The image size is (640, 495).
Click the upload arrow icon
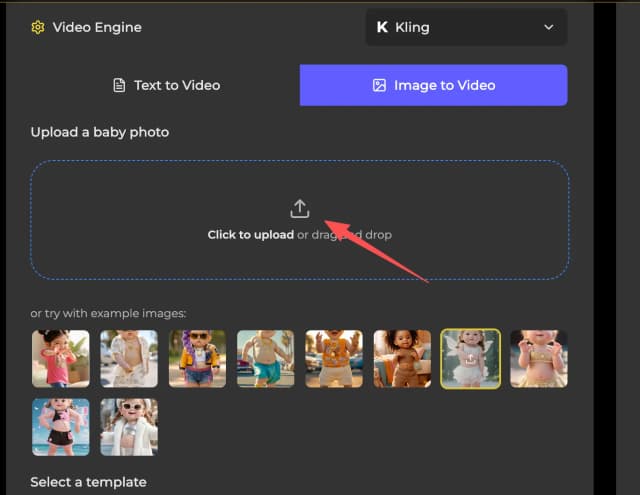click(x=300, y=208)
